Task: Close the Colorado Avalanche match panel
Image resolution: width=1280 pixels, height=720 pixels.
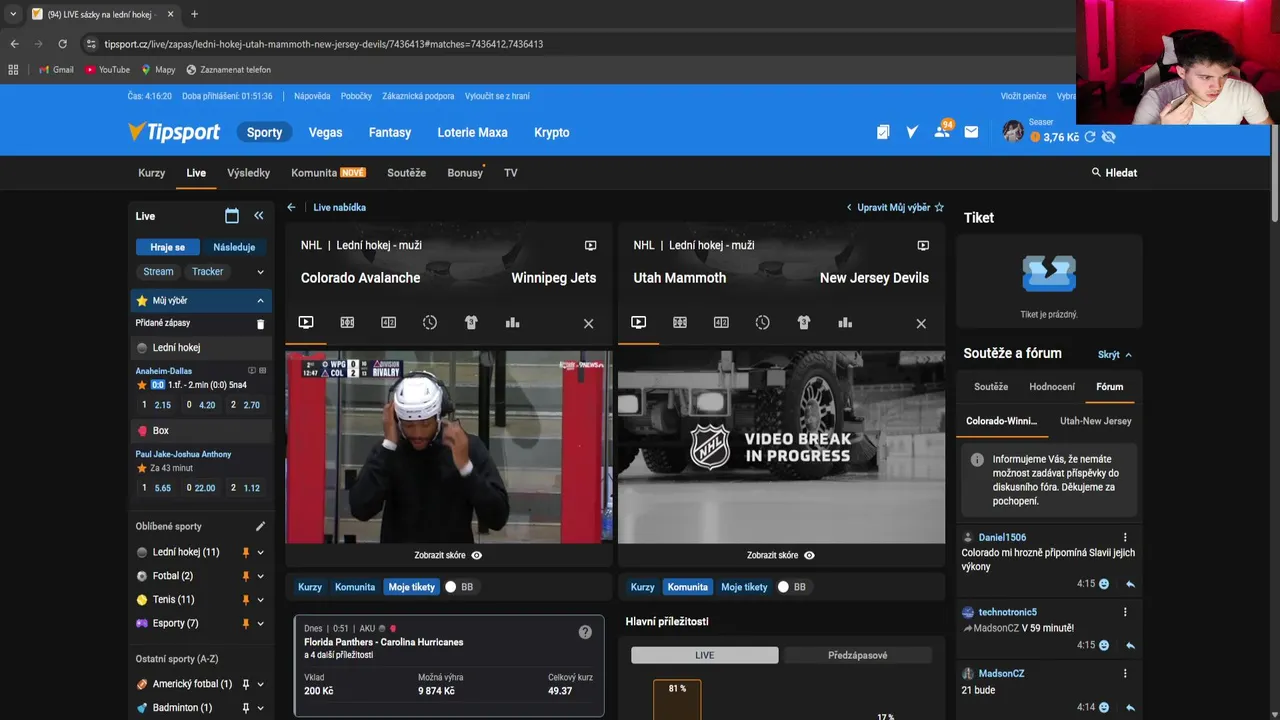Action: point(588,324)
